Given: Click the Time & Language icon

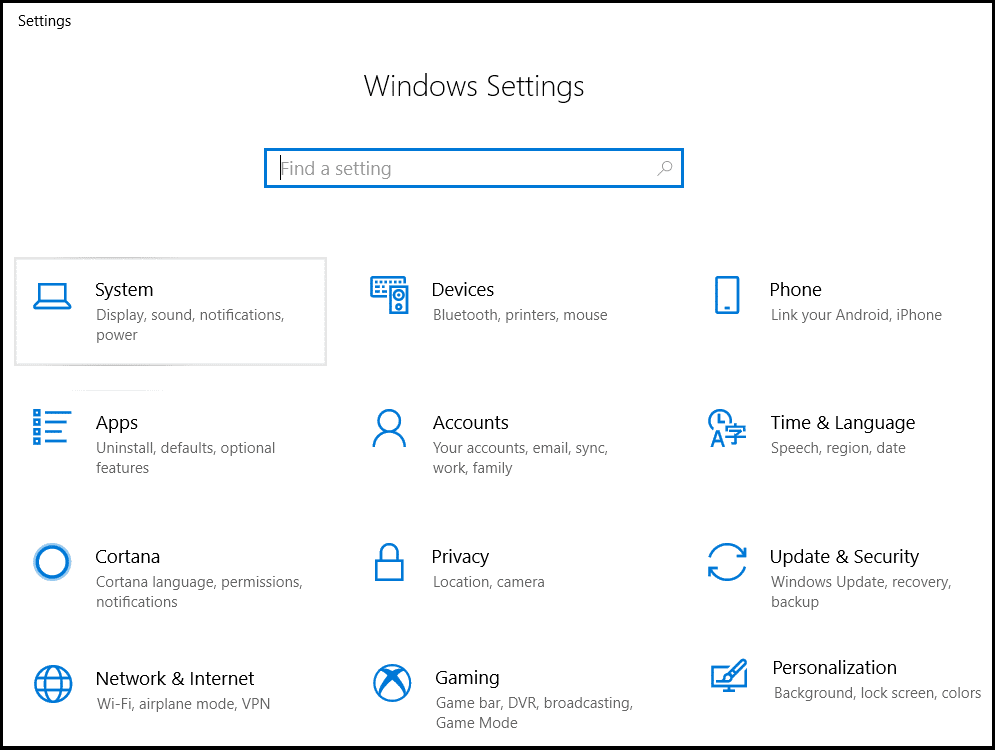Looking at the screenshot, I should 726,428.
